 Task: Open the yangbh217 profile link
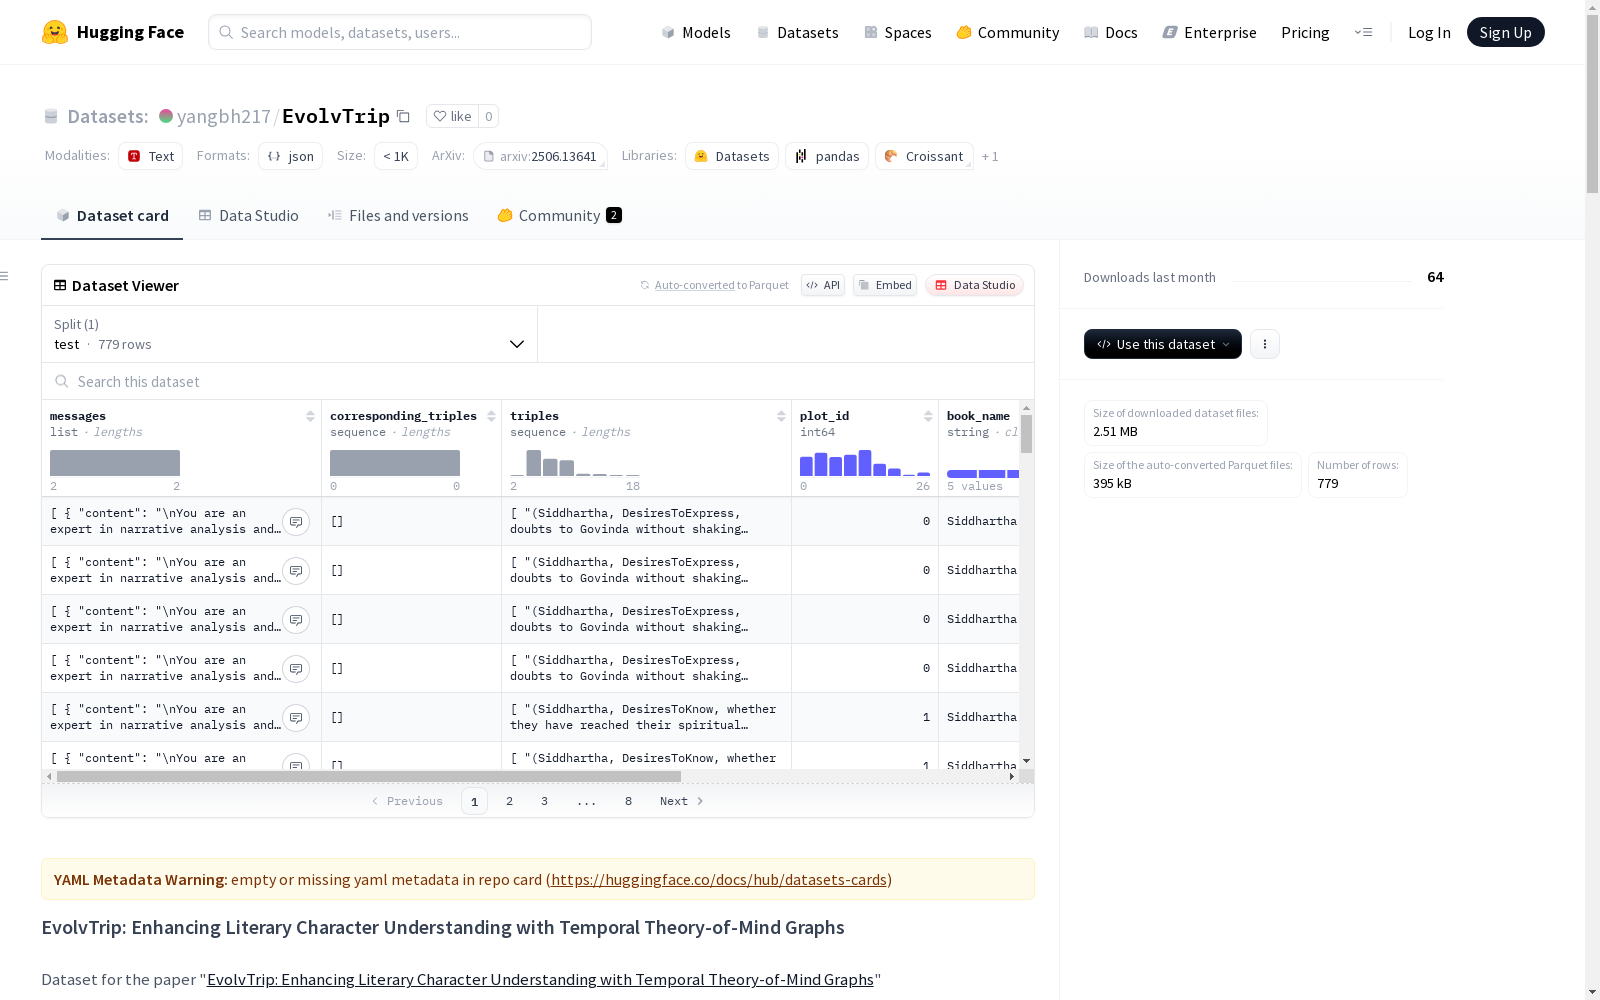coord(224,116)
